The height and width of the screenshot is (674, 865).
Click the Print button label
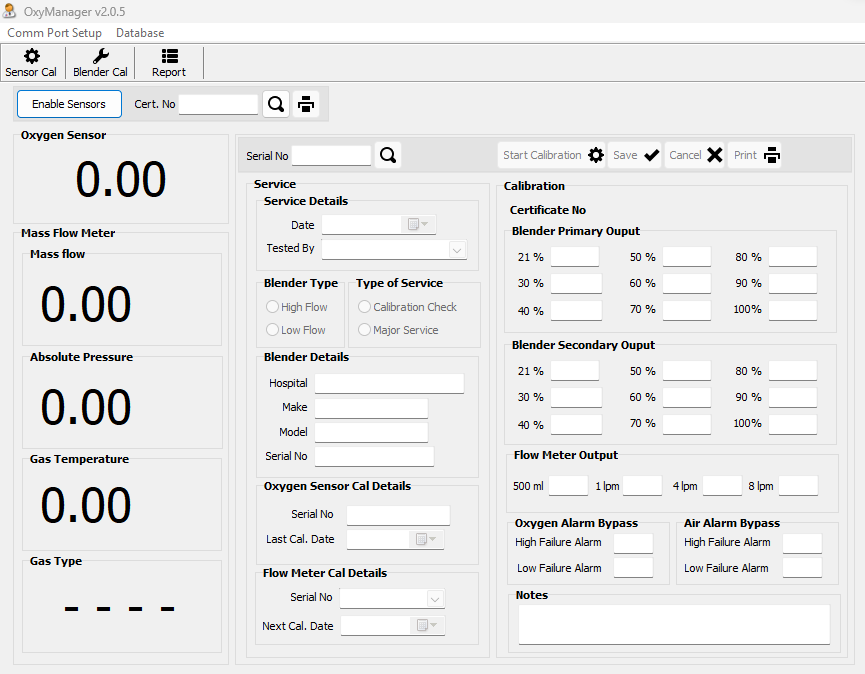[x=745, y=155]
